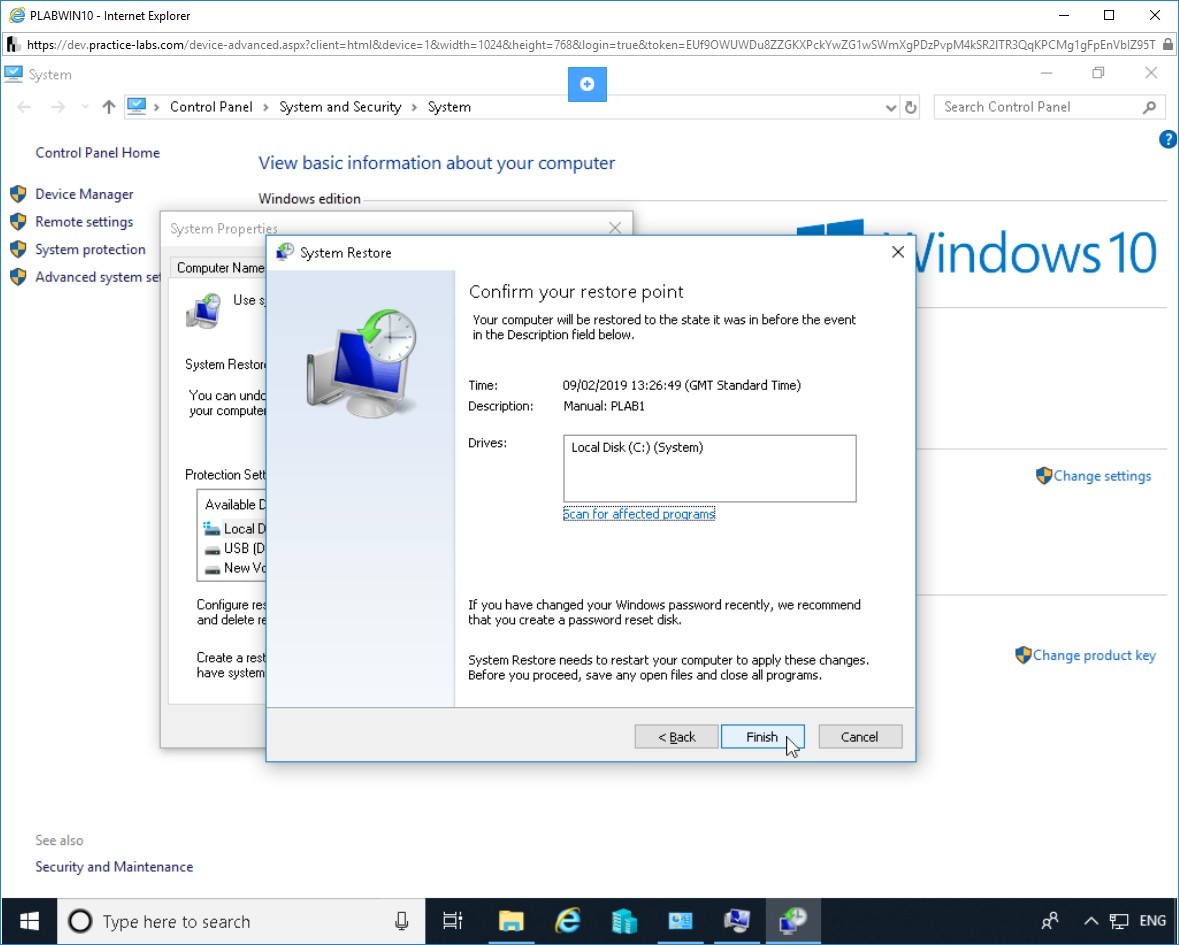Go up one level with the up arrow
The image size is (1179, 945).
109,107
